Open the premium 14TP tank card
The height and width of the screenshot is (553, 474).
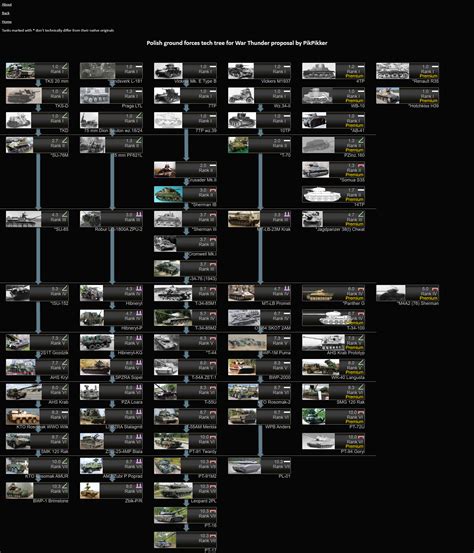333,194
